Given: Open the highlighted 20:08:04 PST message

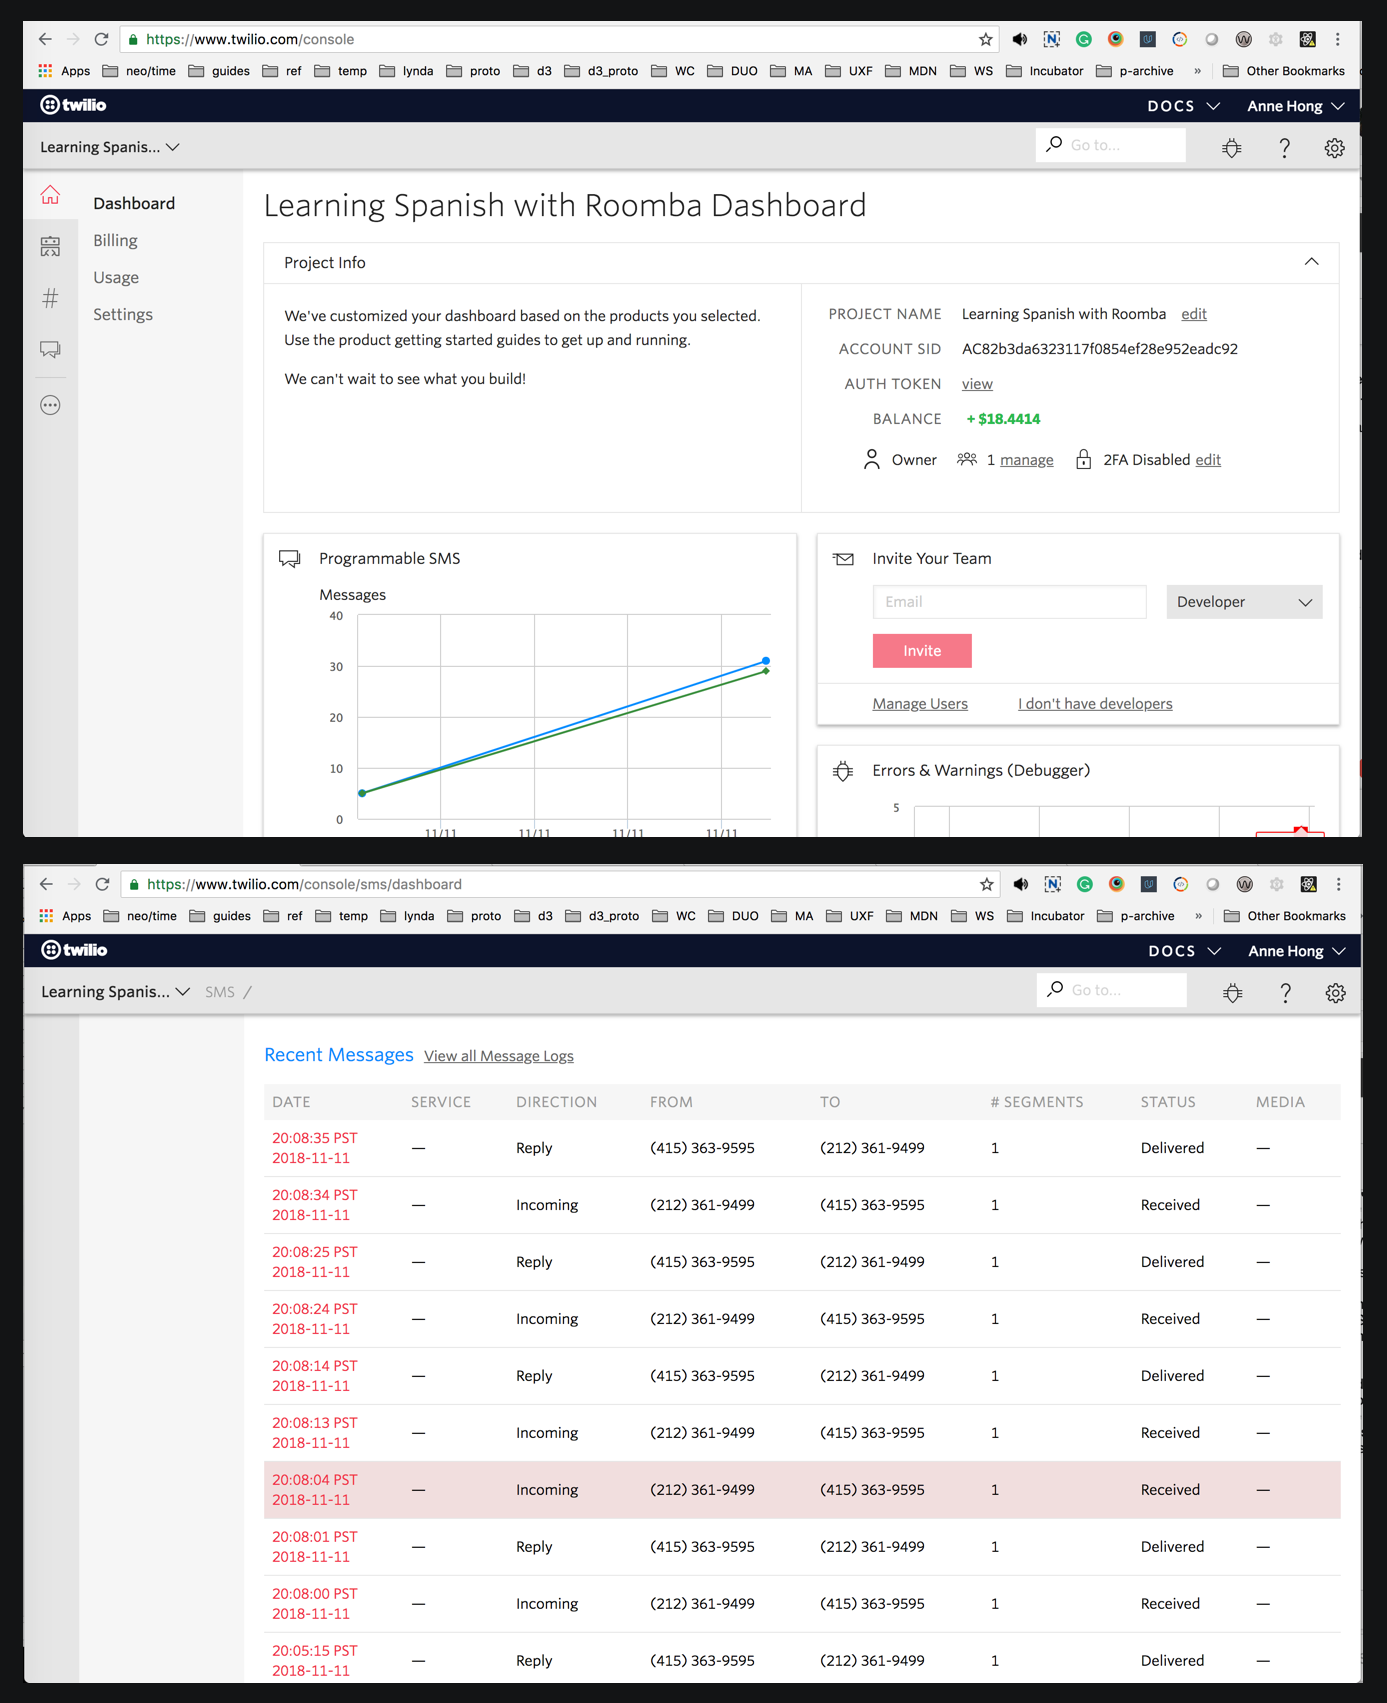Looking at the screenshot, I should pyautogui.click(x=314, y=1489).
